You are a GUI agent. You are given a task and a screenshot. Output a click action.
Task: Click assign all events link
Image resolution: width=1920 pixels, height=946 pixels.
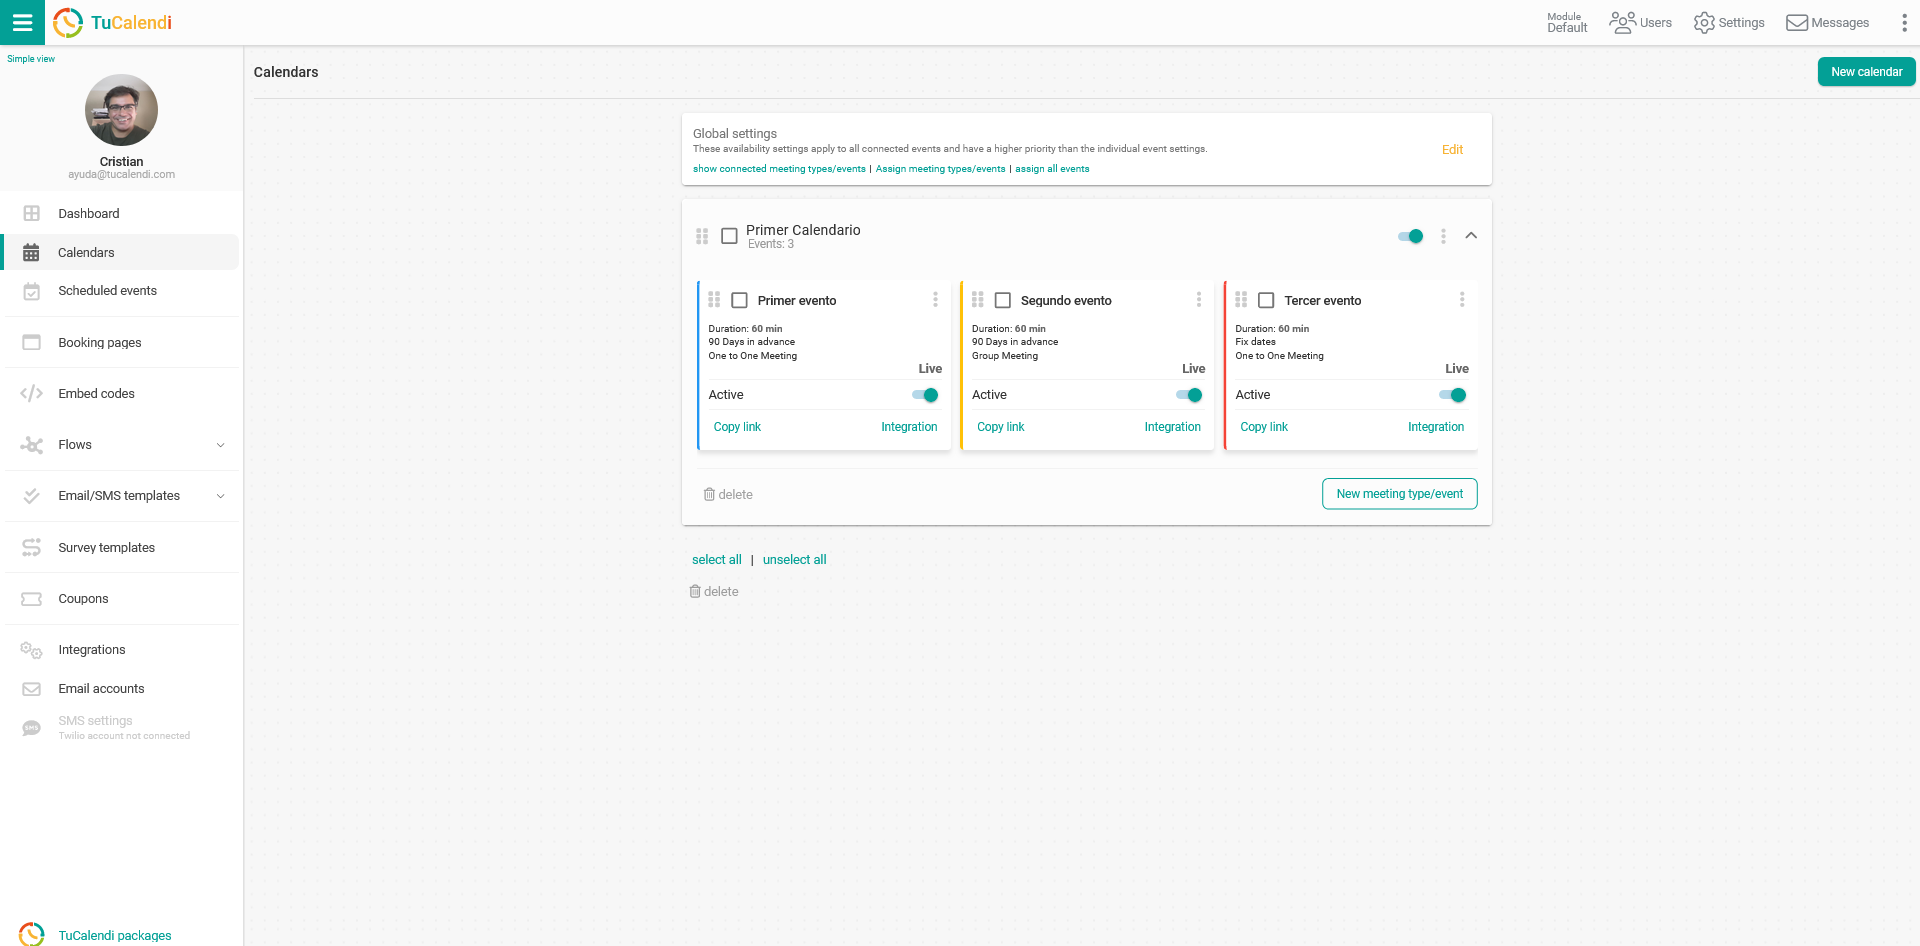pos(1052,169)
